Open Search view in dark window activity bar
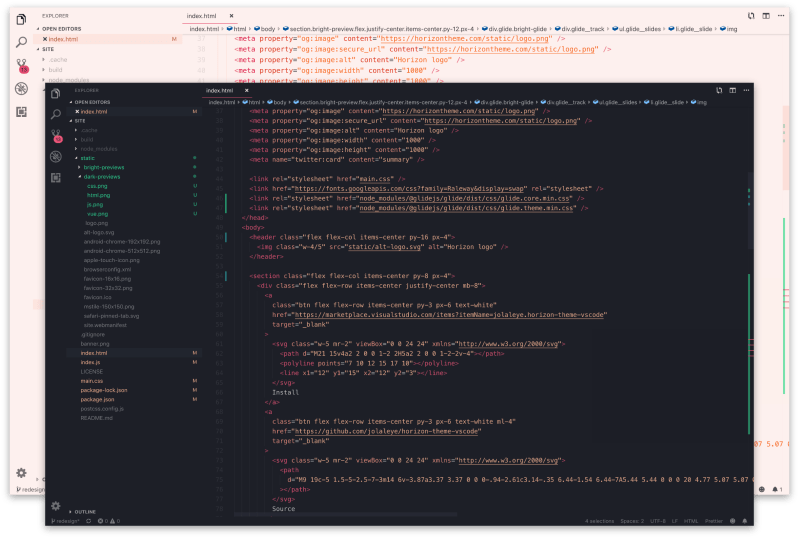Viewport: 799px width, 538px height. (56, 114)
